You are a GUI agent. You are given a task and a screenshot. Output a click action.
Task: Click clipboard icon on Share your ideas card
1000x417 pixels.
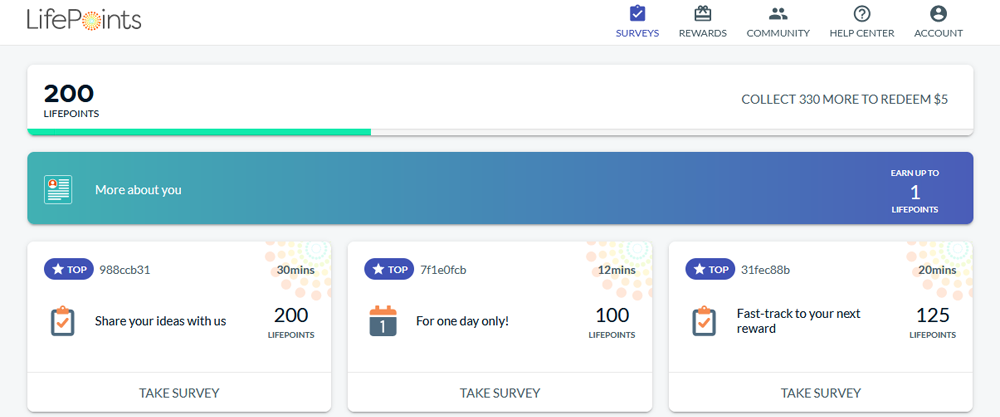pos(62,321)
